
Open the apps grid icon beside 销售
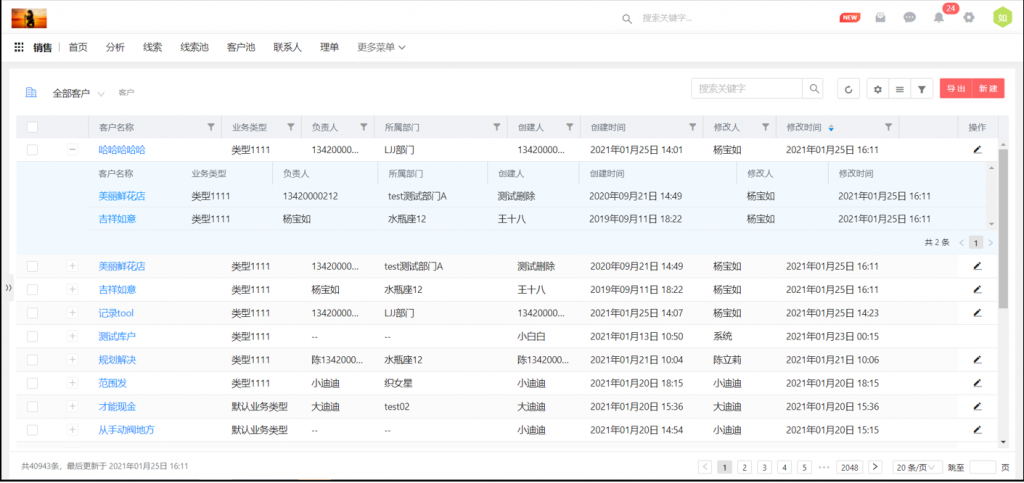(x=19, y=47)
